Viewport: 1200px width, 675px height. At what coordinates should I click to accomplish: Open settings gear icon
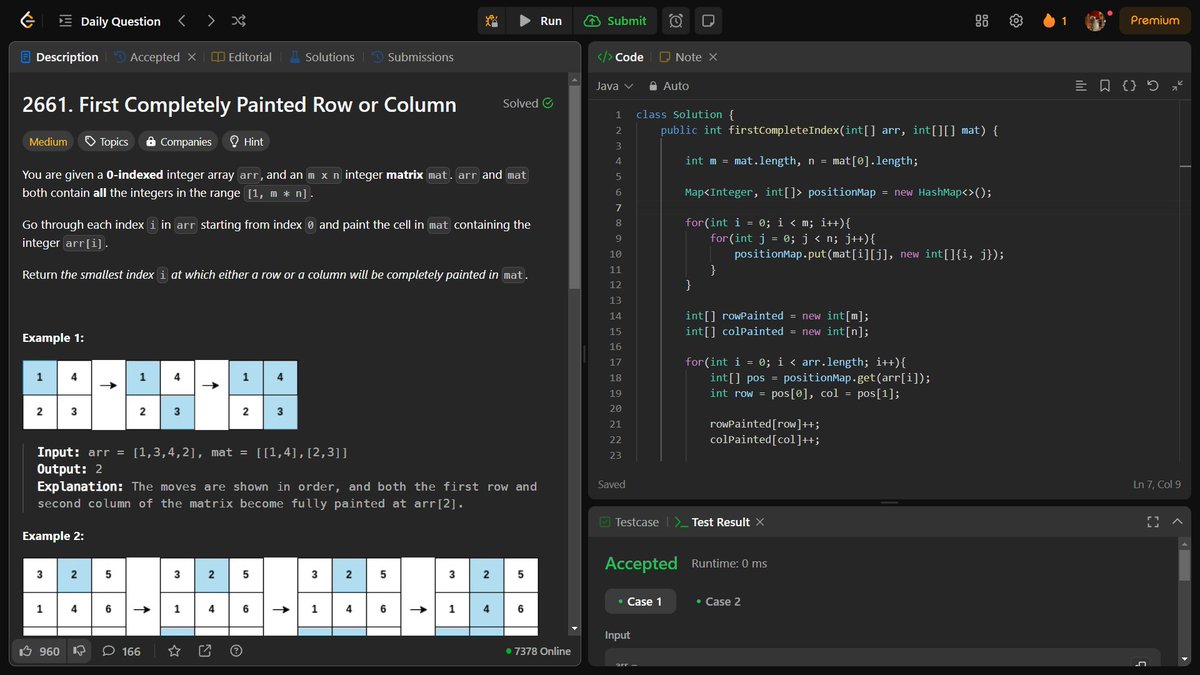tap(1016, 21)
